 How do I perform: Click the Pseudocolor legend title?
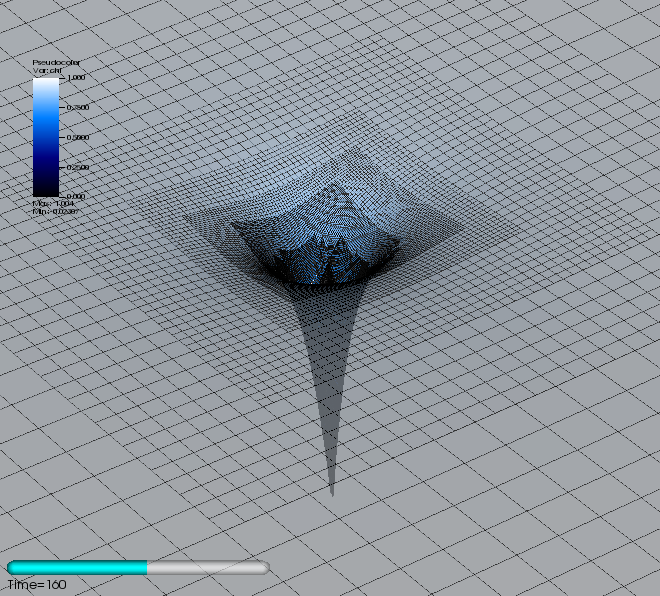[x=58, y=62]
